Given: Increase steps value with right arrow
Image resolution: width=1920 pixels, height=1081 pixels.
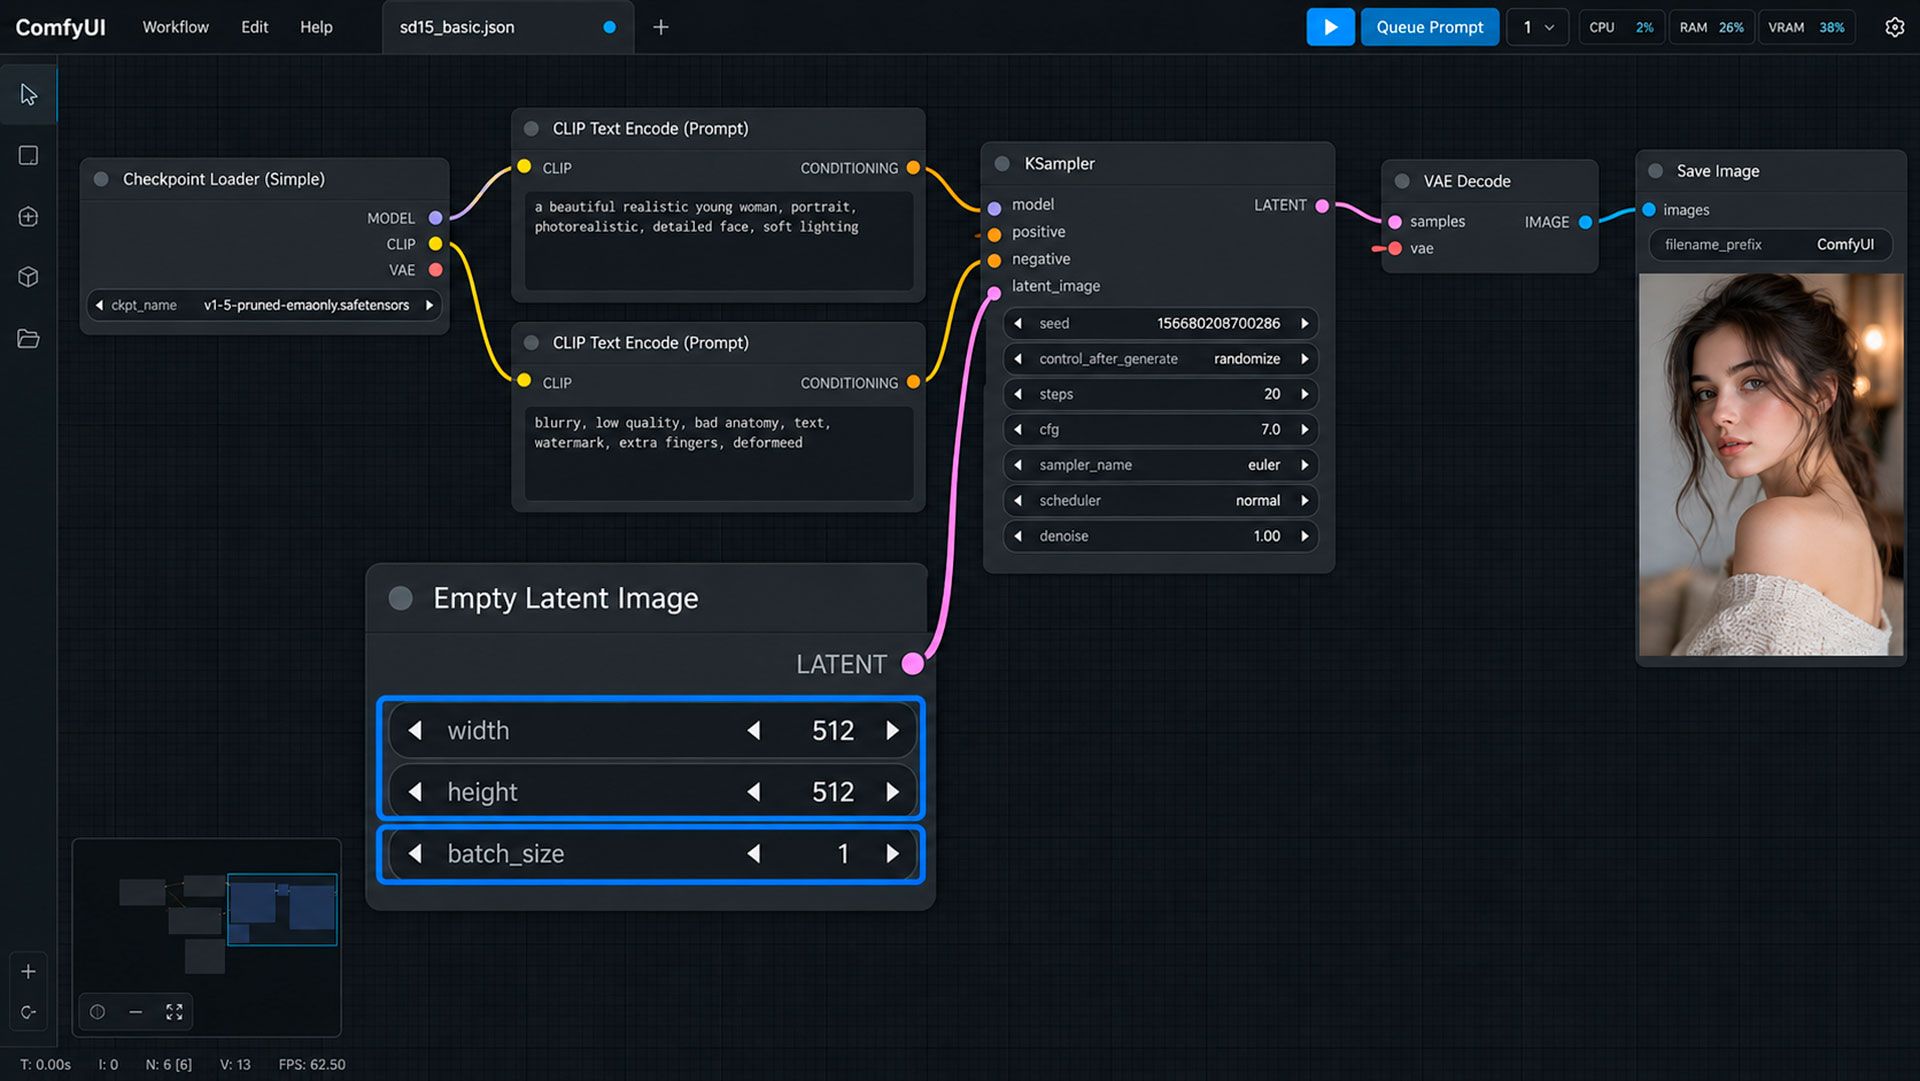Looking at the screenshot, I should coord(1304,394).
